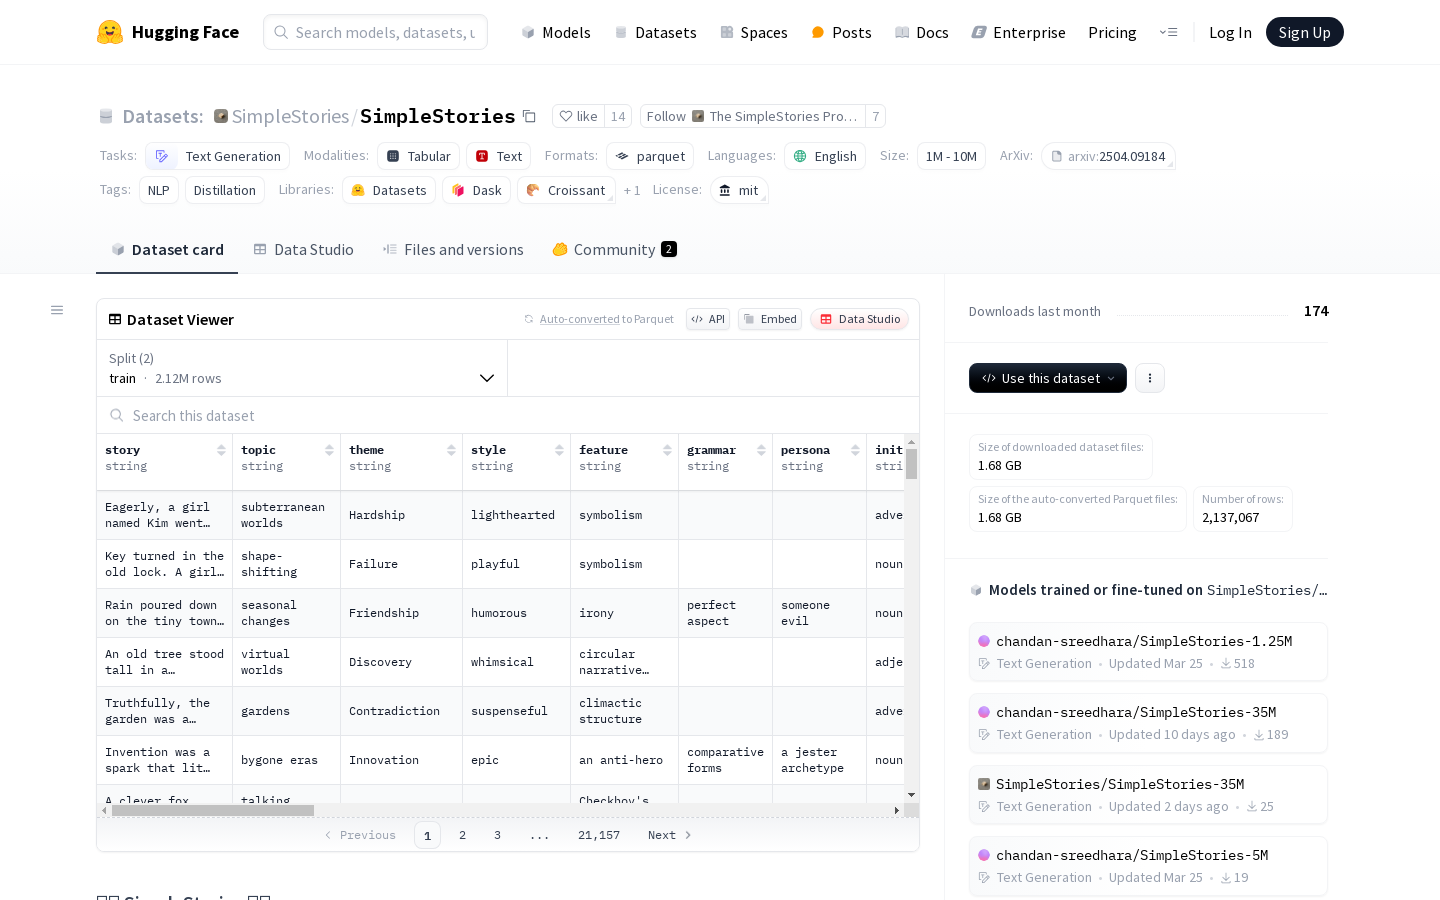
Task: Sort by the topic column
Action: tap(329, 450)
